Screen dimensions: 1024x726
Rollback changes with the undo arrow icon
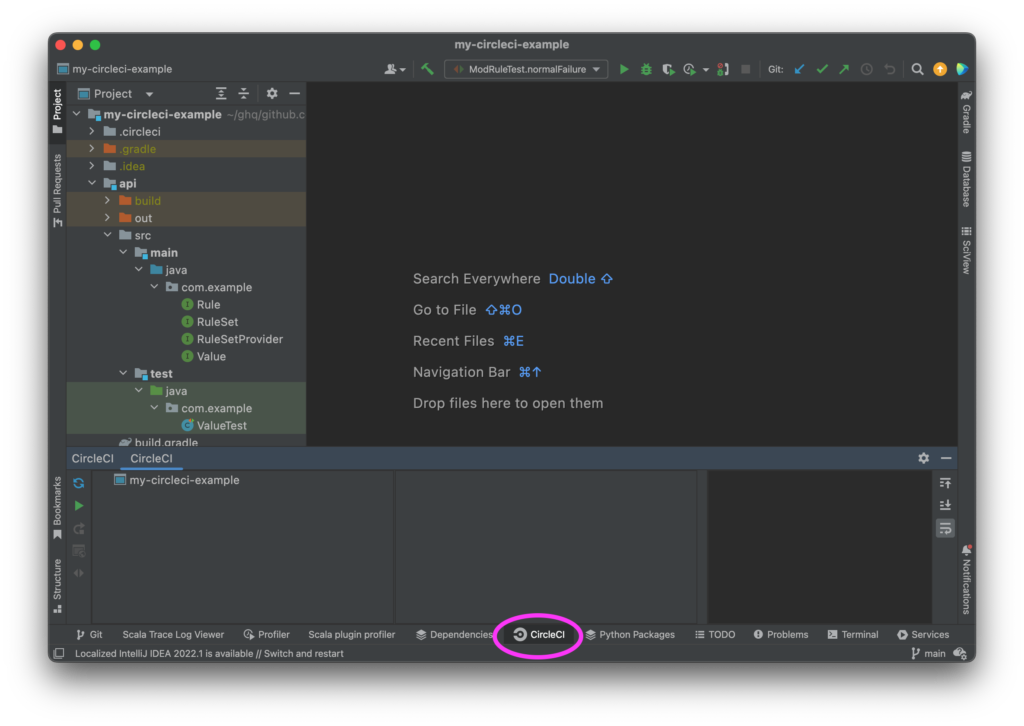tap(889, 69)
